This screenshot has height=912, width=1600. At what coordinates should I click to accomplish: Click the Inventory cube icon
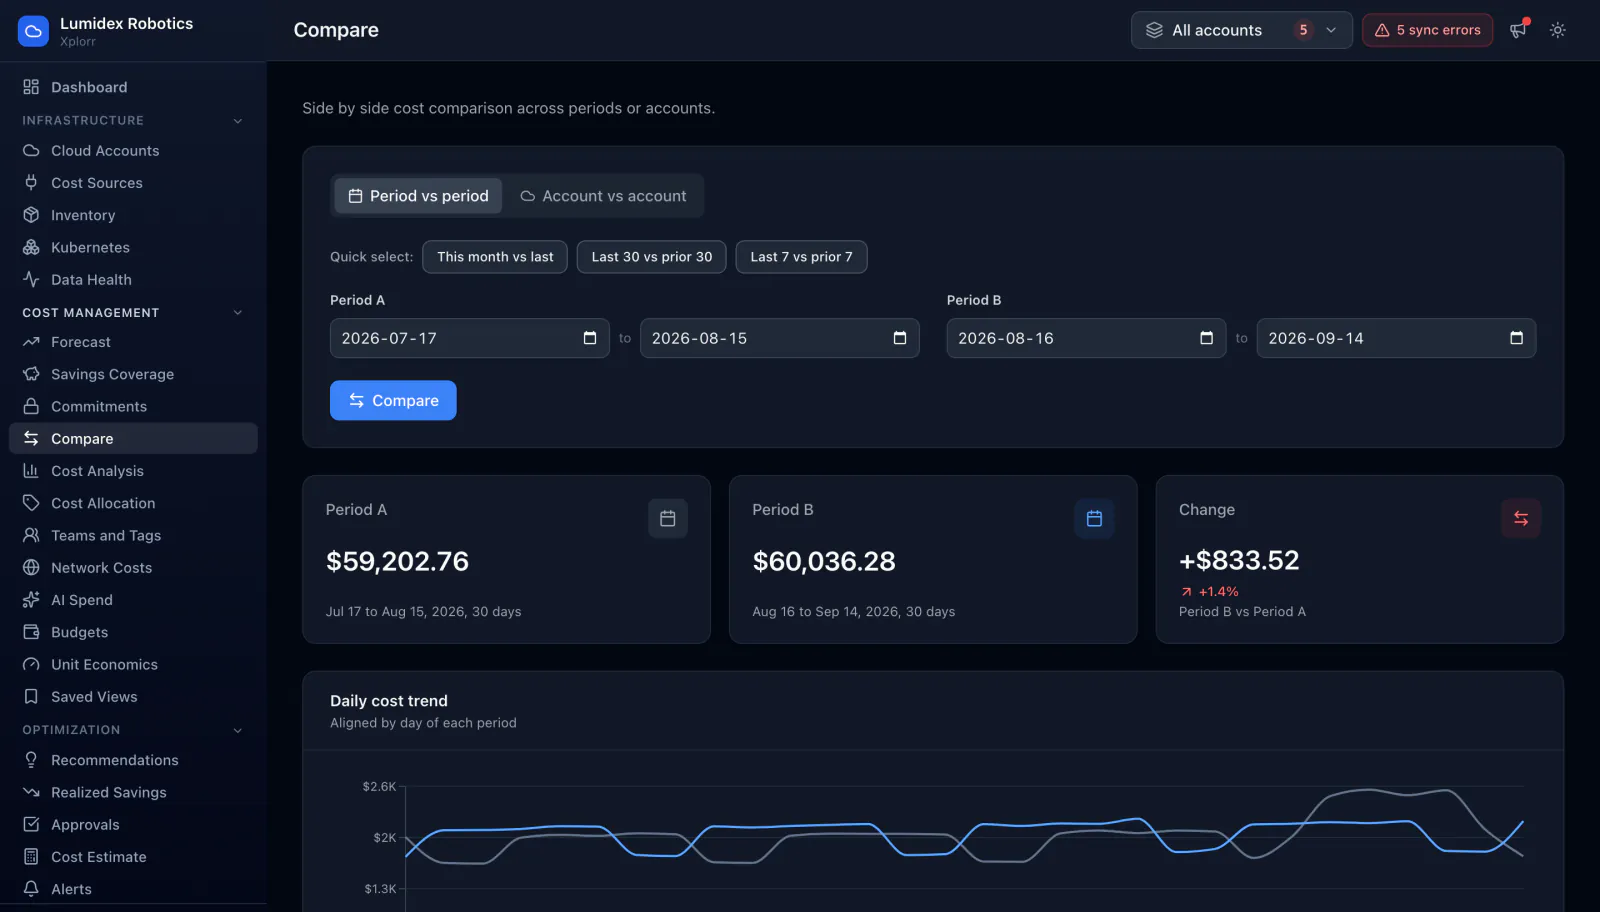(x=31, y=215)
